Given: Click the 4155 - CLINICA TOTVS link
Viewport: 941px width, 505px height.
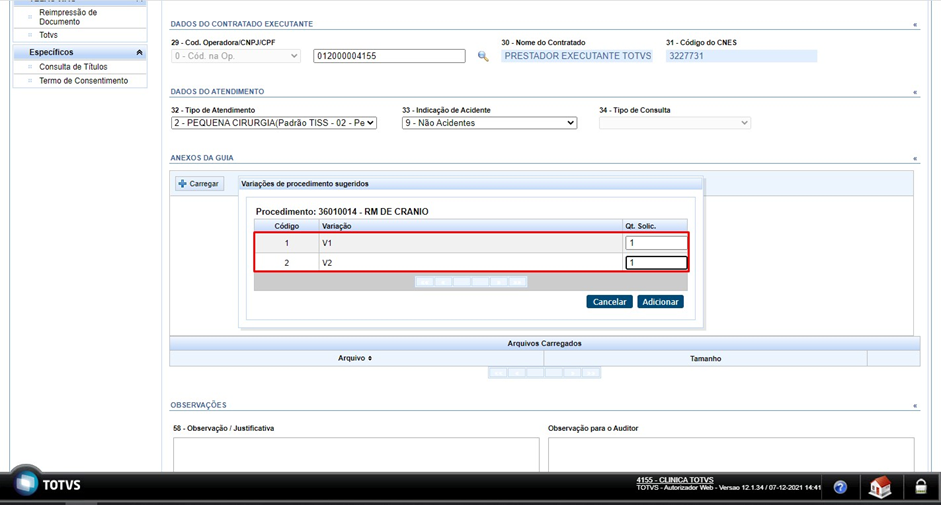Looking at the screenshot, I should point(675,480).
